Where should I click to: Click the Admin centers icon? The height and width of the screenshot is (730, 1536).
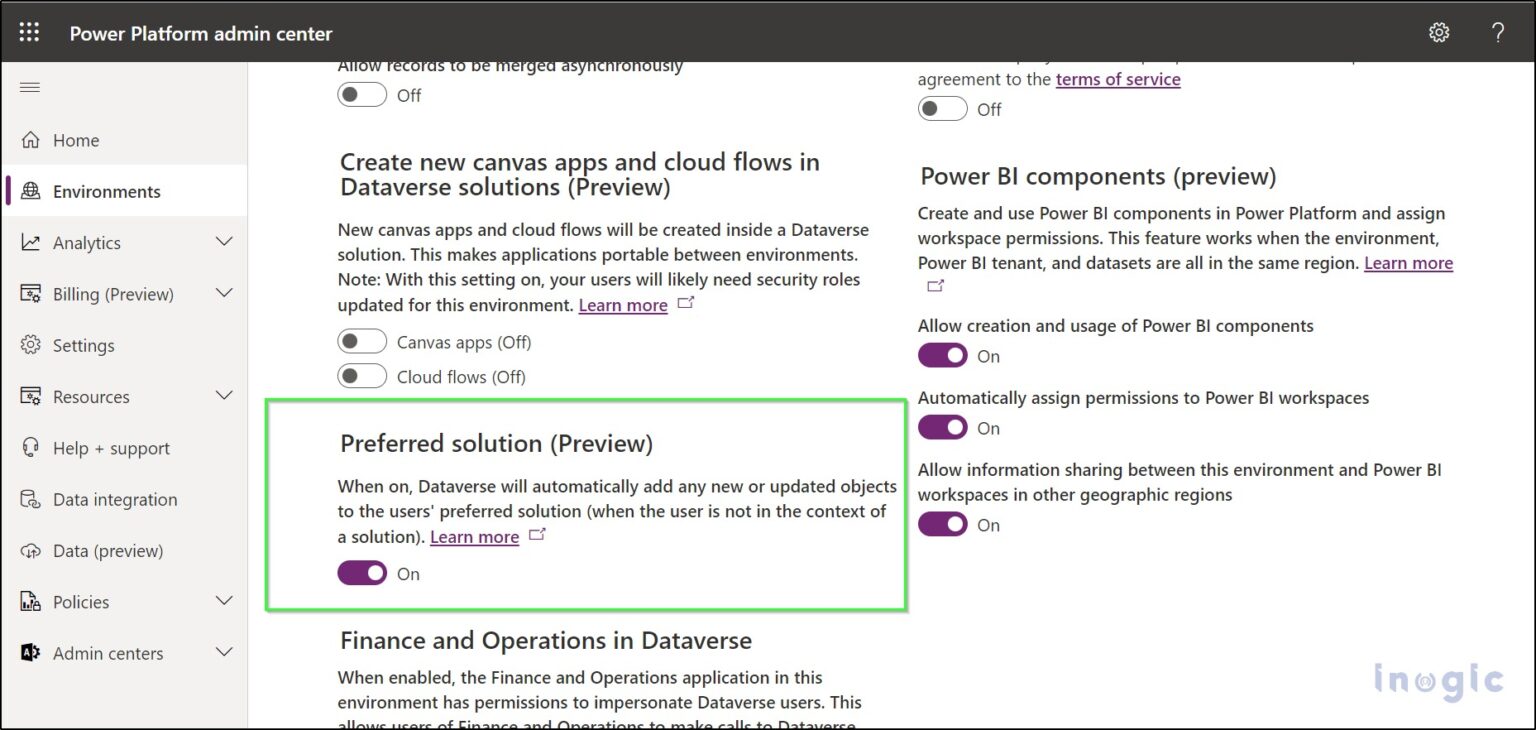point(30,652)
